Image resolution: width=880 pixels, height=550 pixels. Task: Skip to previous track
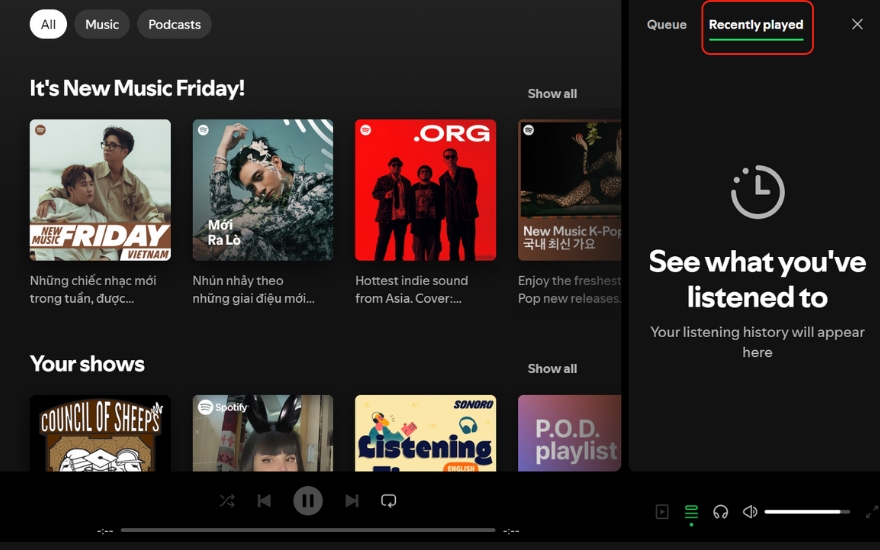[x=264, y=501]
